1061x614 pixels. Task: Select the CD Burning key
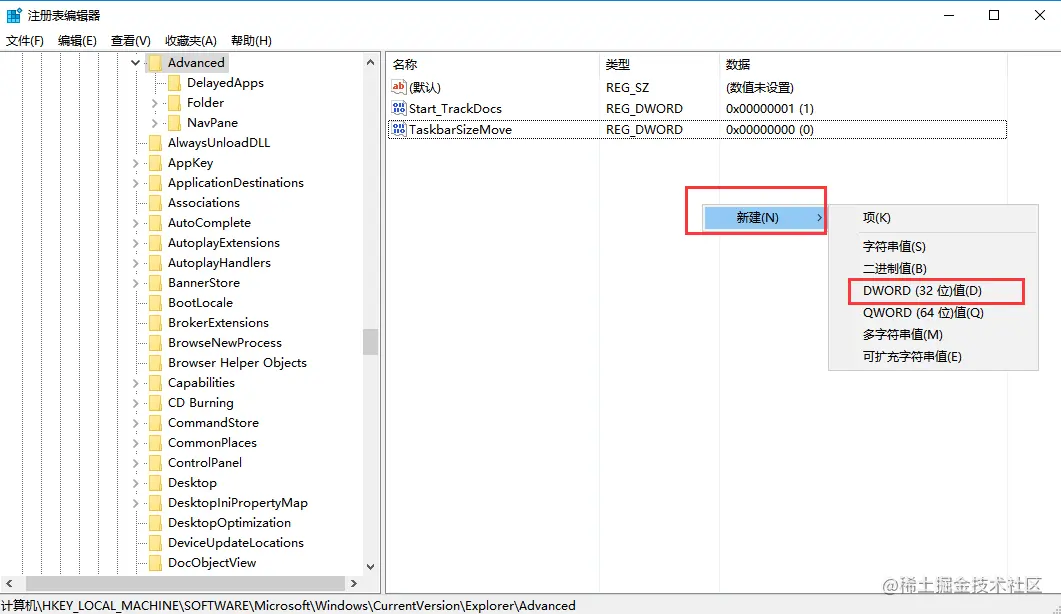pyautogui.click(x=201, y=403)
